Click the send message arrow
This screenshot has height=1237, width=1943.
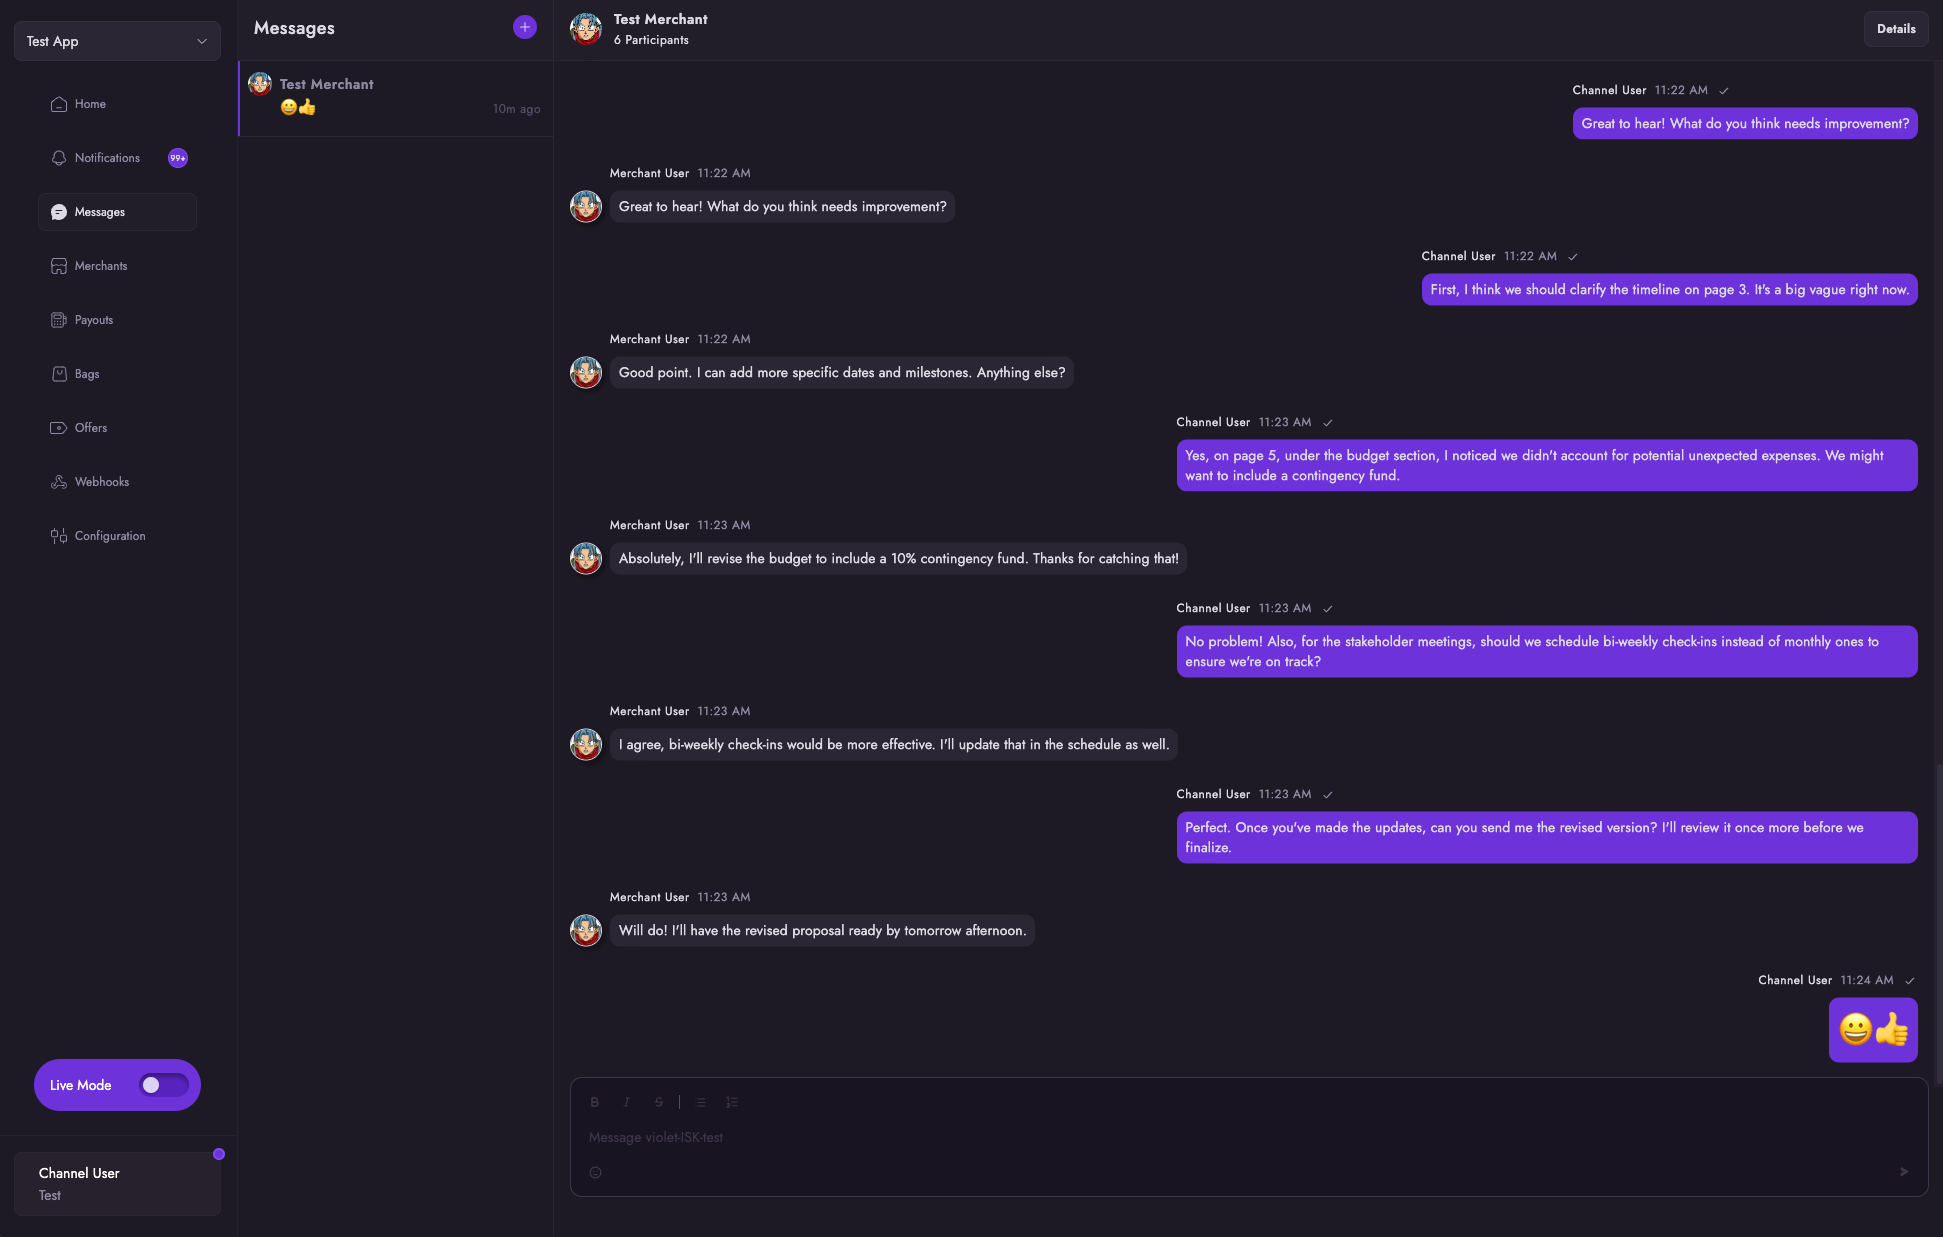click(x=1903, y=1172)
